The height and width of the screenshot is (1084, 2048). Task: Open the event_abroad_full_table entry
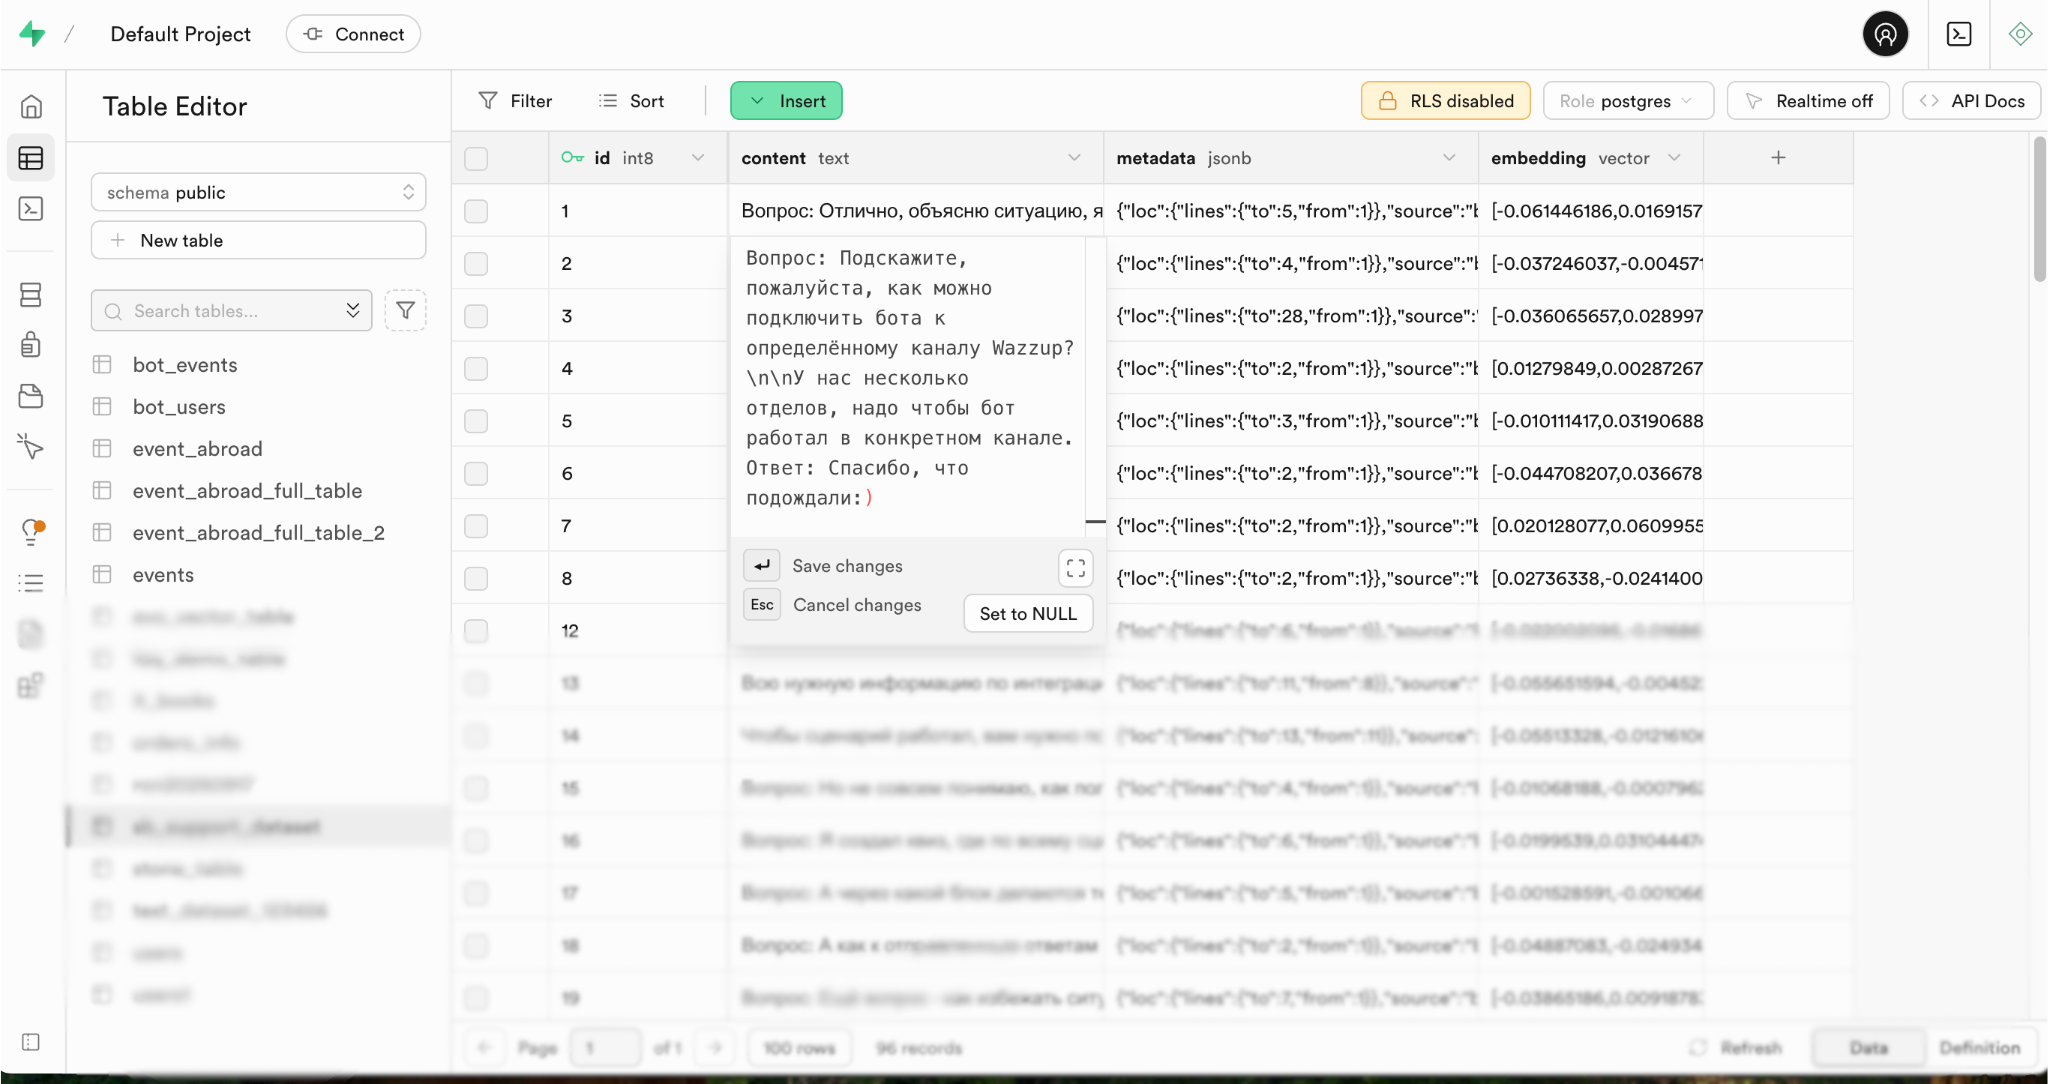click(x=247, y=491)
